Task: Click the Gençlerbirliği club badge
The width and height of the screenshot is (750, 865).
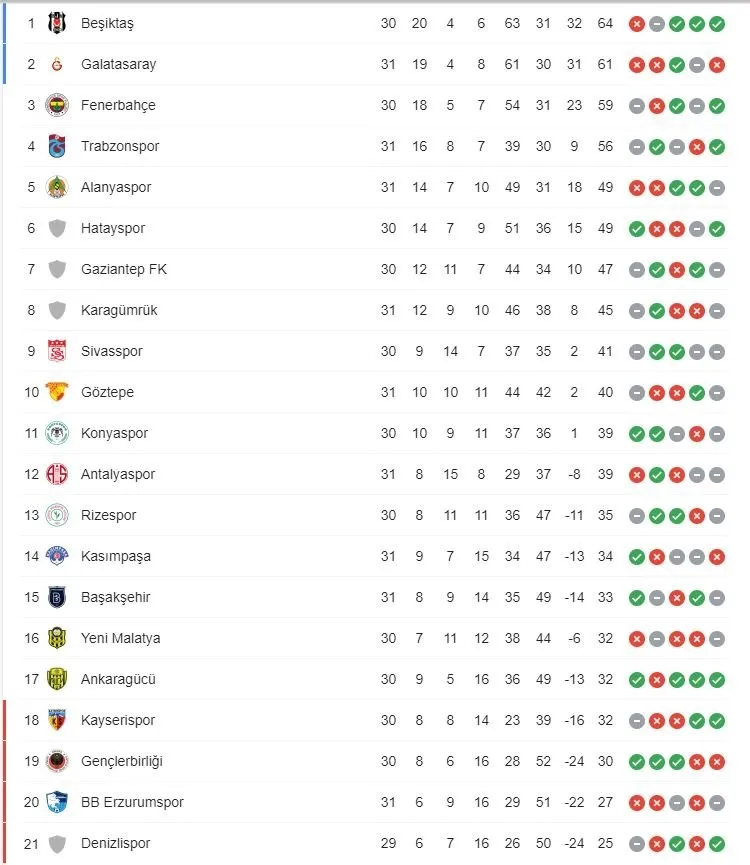Action: (57, 761)
